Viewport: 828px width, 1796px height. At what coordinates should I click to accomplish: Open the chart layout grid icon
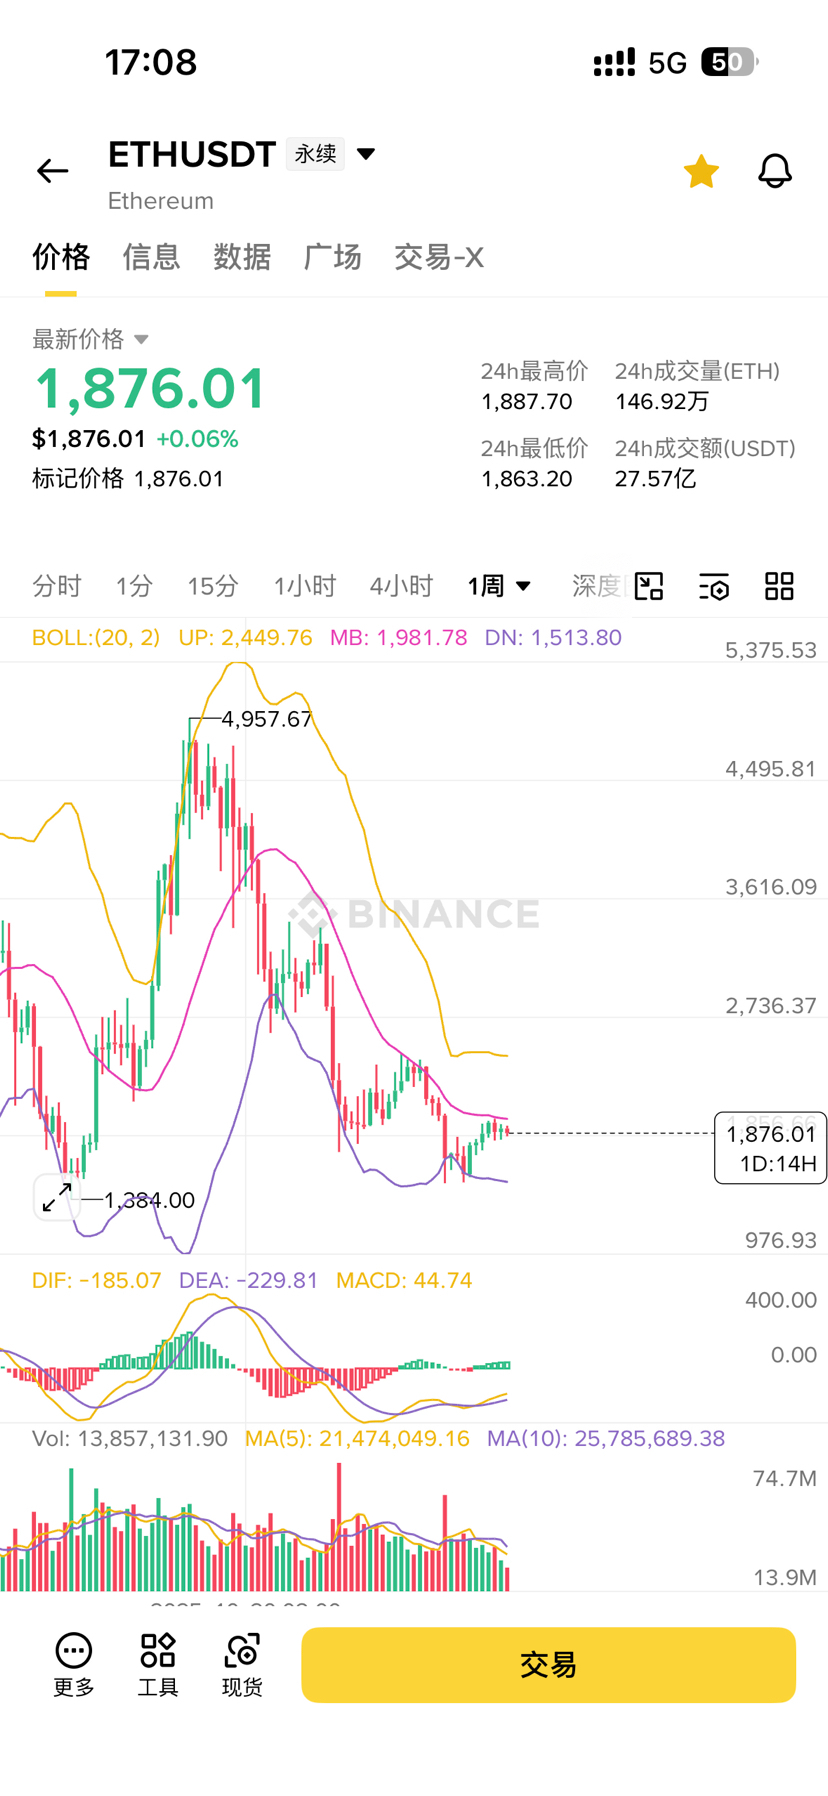tap(779, 586)
